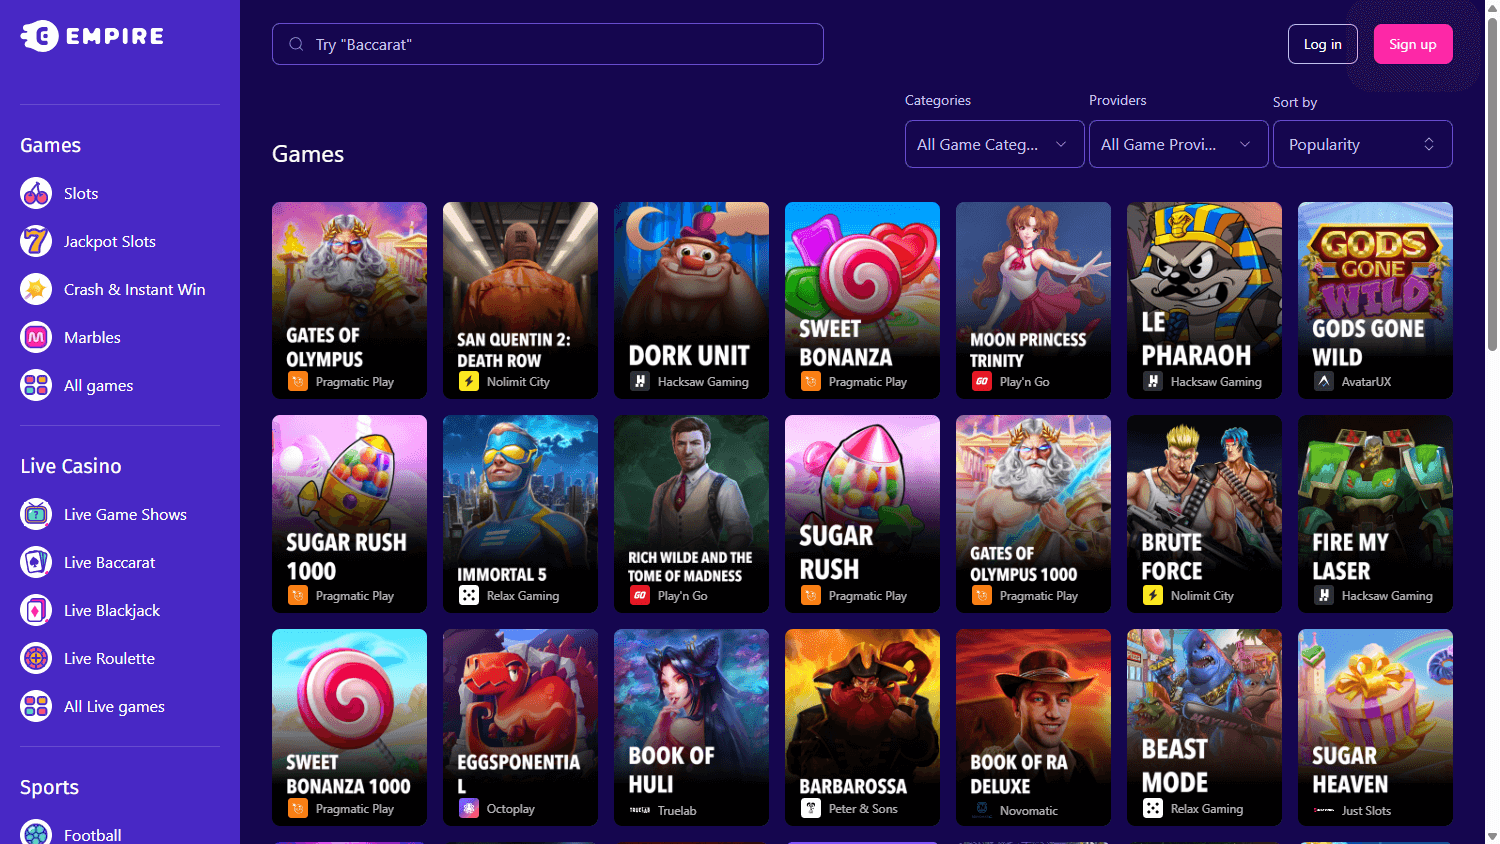Viewport: 1500px width, 844px height.
Task: Click Play'n Go icon under Moon Princess Trinity
Action: [982, 381]
